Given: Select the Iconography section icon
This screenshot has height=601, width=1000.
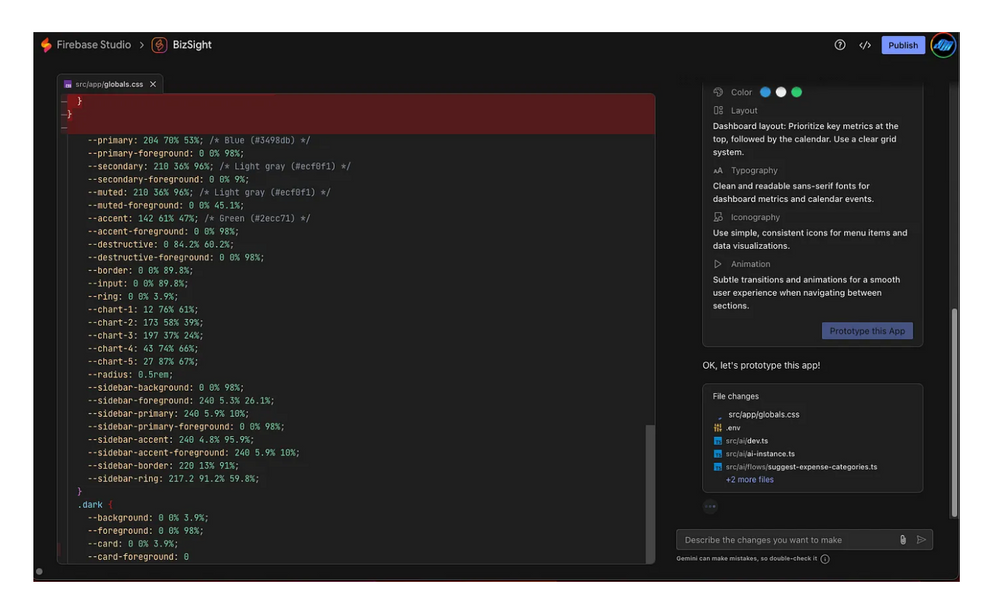Looking at the screenshot, I should tap(718, 217).
